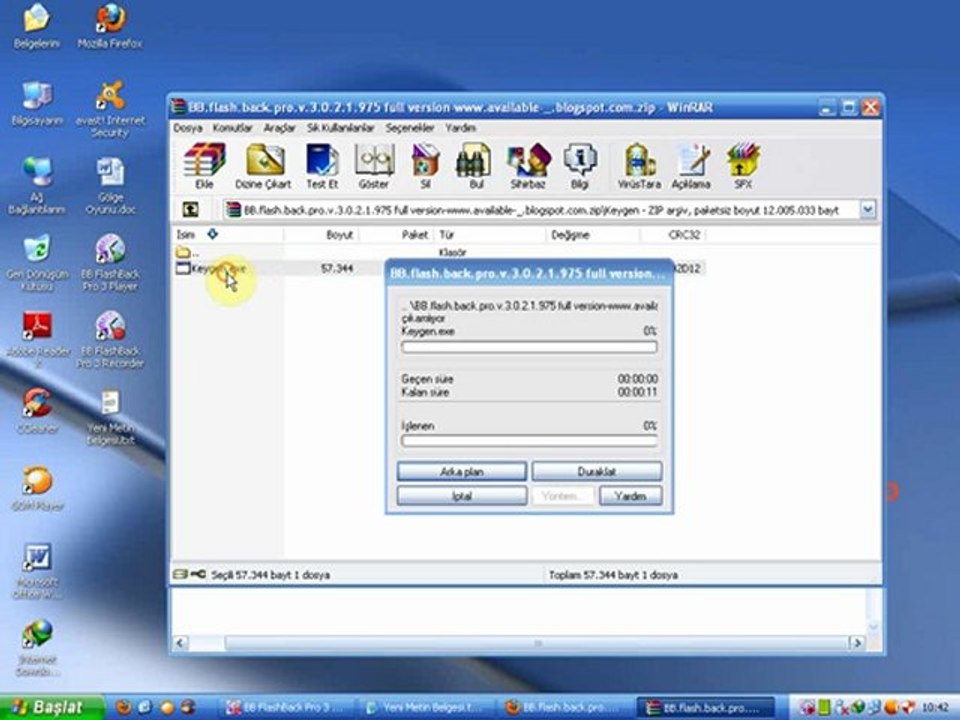
Task: Click the up one level folder button
Action: pyautogui.click(x=190, y=210)
